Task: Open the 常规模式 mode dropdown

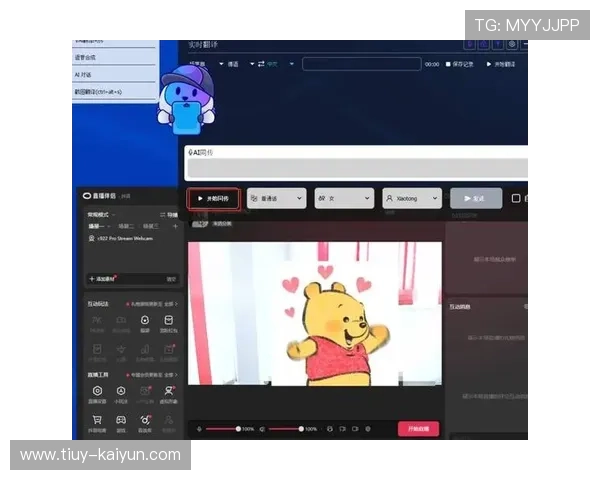Action: (x=101, y=215)
